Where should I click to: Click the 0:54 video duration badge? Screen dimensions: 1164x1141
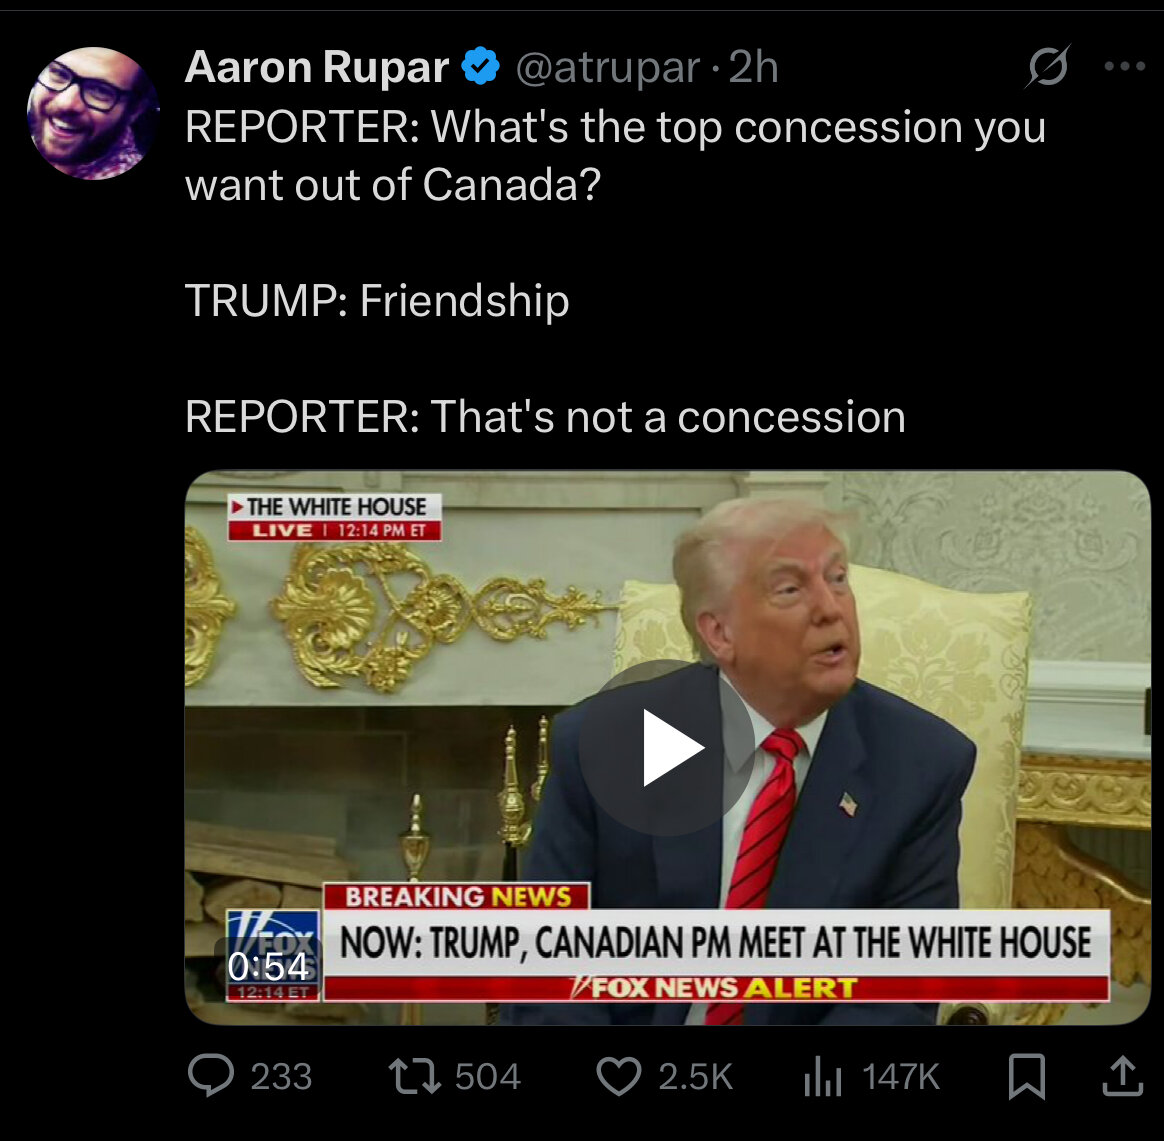pyautogui.click(x=267, y=967)
